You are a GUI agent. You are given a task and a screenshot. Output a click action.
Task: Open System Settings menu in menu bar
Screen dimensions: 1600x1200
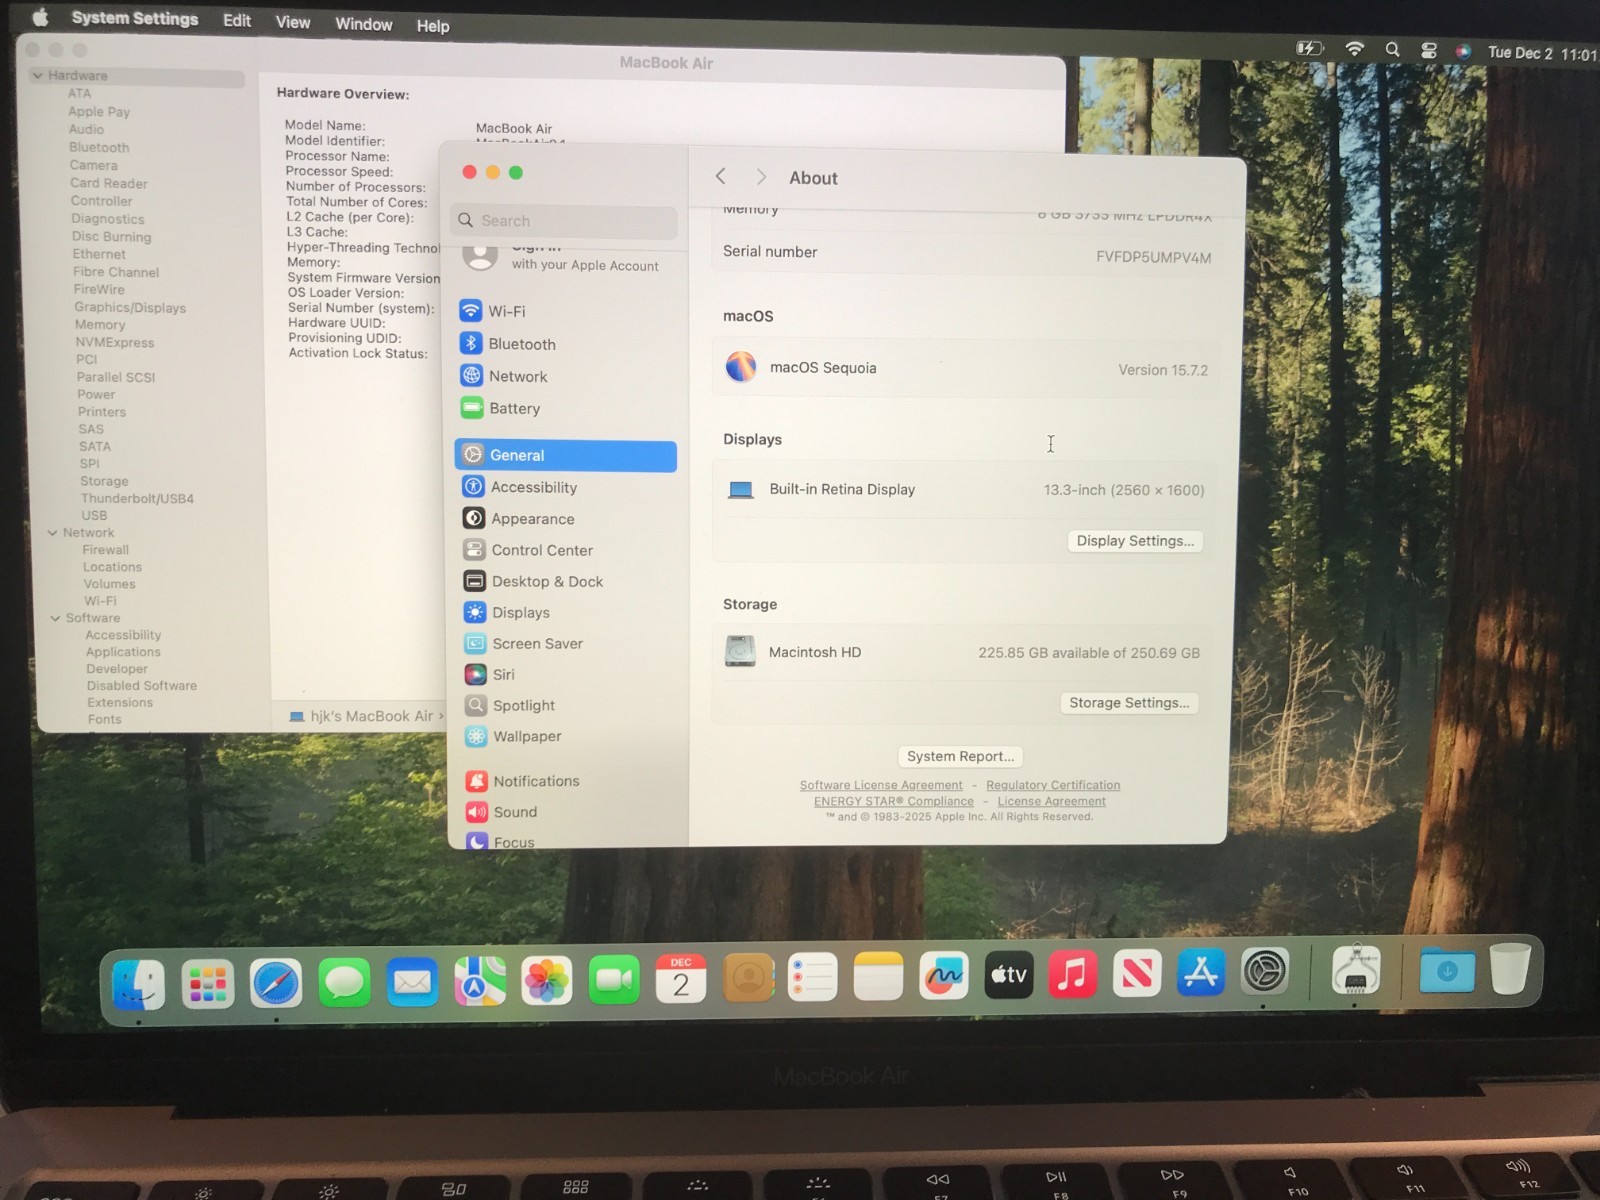(x=135, y=18)
